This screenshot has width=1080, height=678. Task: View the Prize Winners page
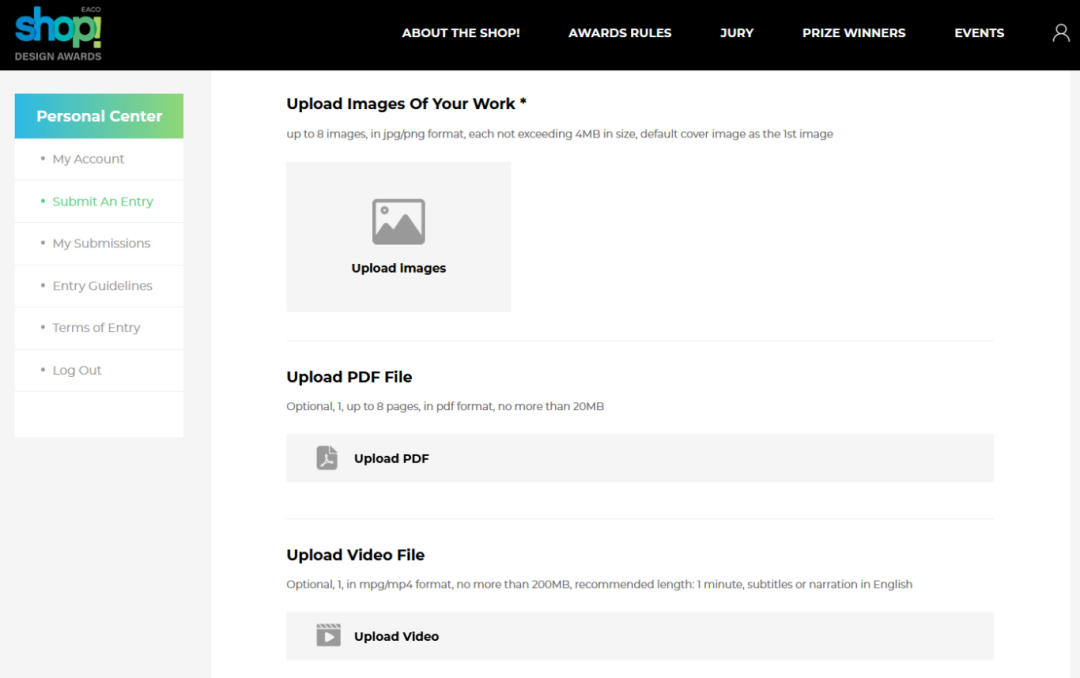[x=853, y=33]
